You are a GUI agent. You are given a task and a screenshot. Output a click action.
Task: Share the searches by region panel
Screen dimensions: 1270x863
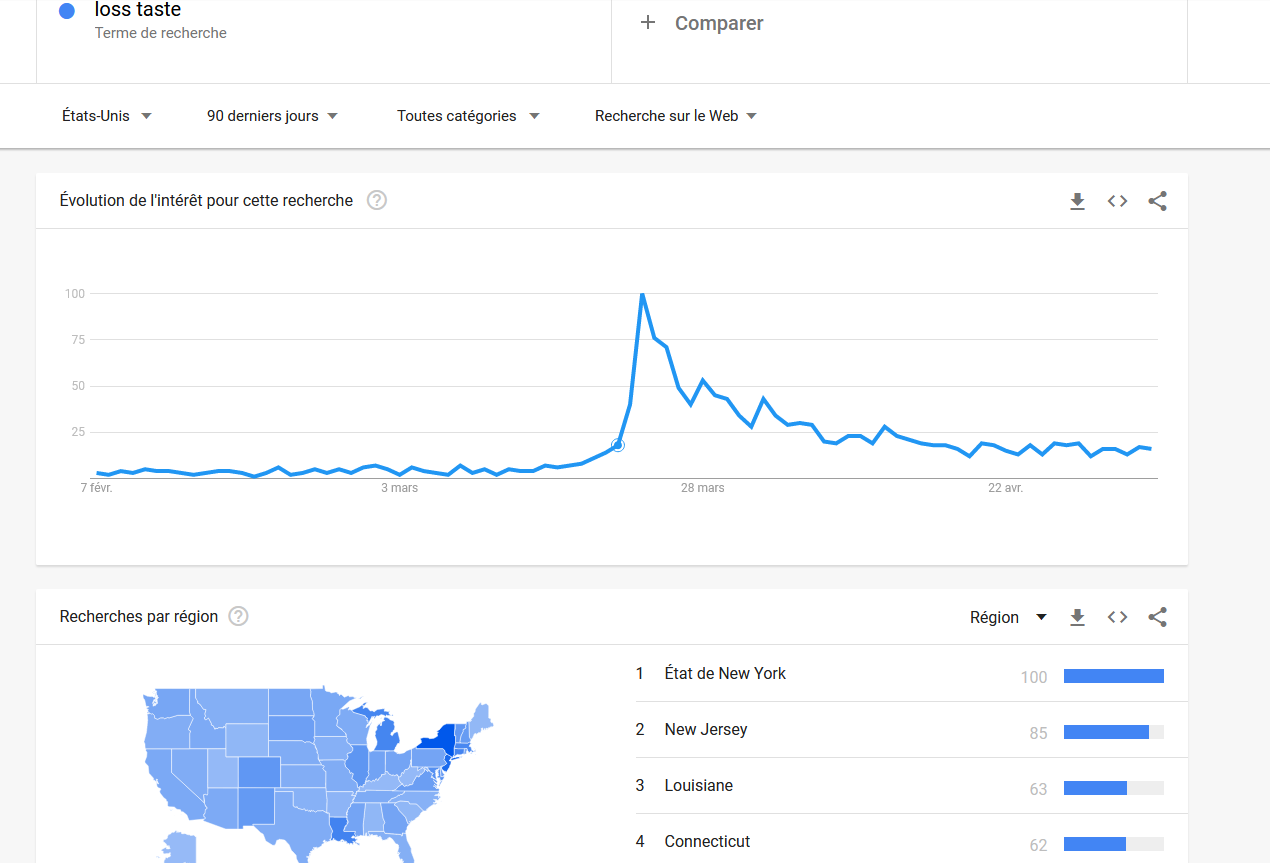pos(1157,617)
